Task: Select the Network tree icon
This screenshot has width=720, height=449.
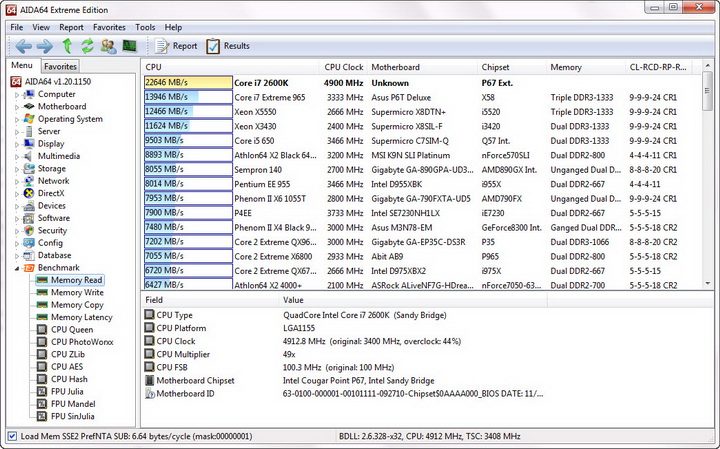Action: click(x=28, y=181)
